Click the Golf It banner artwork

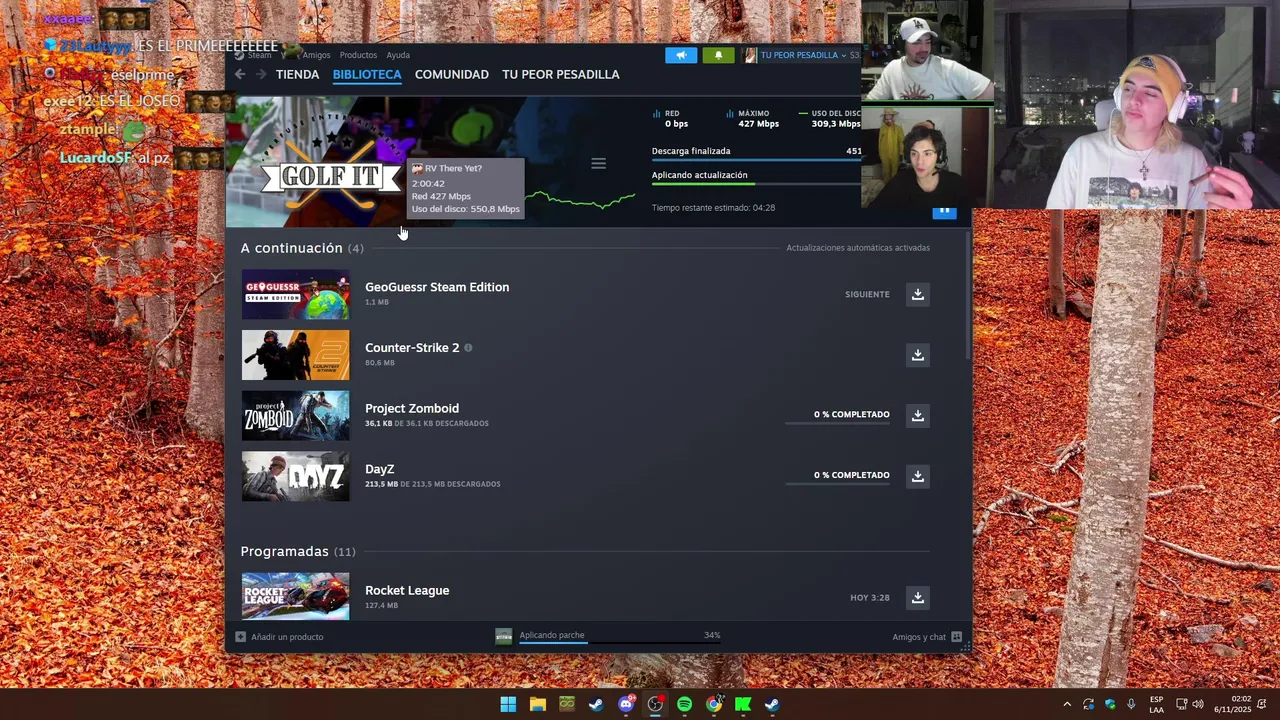tap(330, 163)
